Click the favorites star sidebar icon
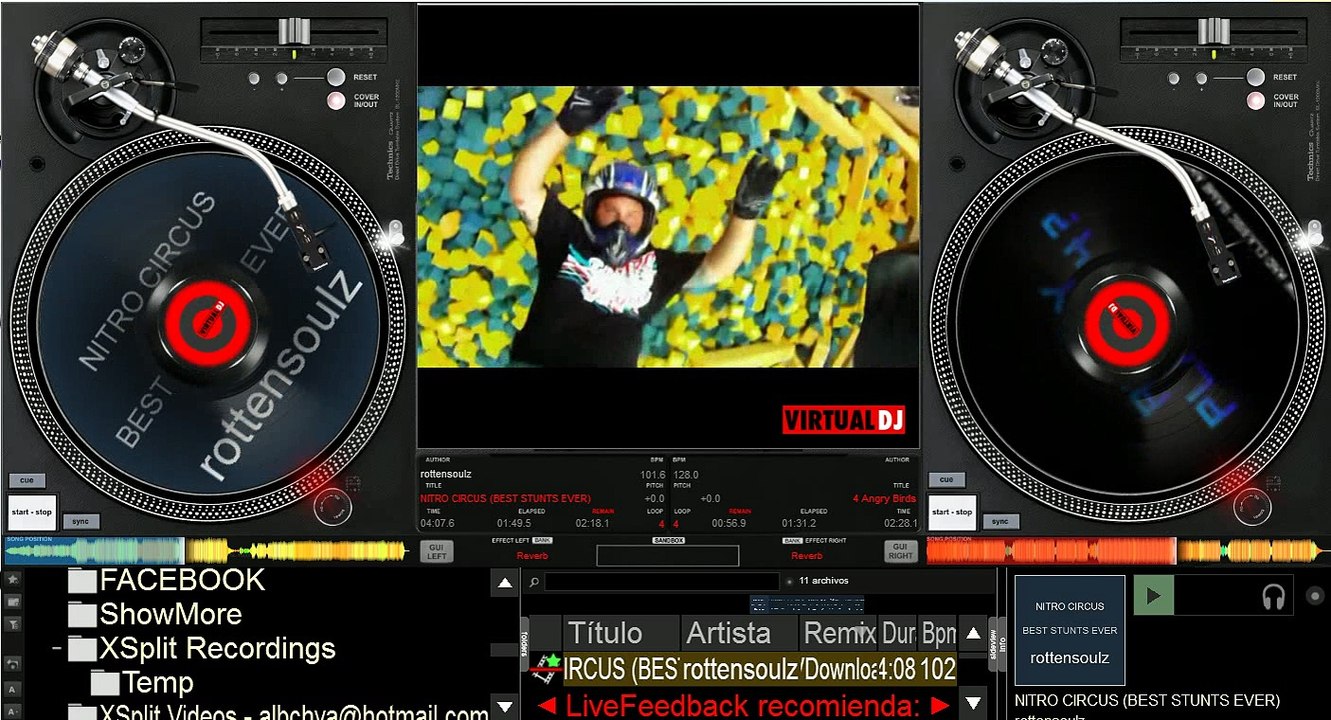Viewport: 1331px width, 720px height. (x=12, y=579)
